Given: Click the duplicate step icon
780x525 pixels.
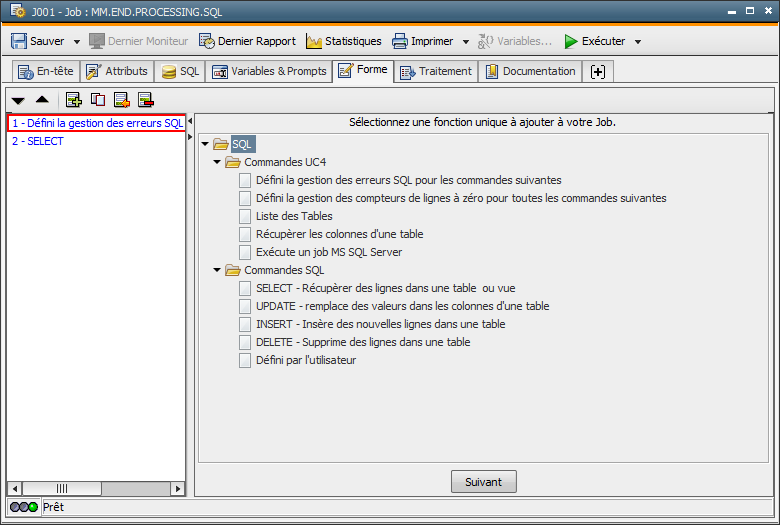Looking at the screenshot, I should [98, 99].
